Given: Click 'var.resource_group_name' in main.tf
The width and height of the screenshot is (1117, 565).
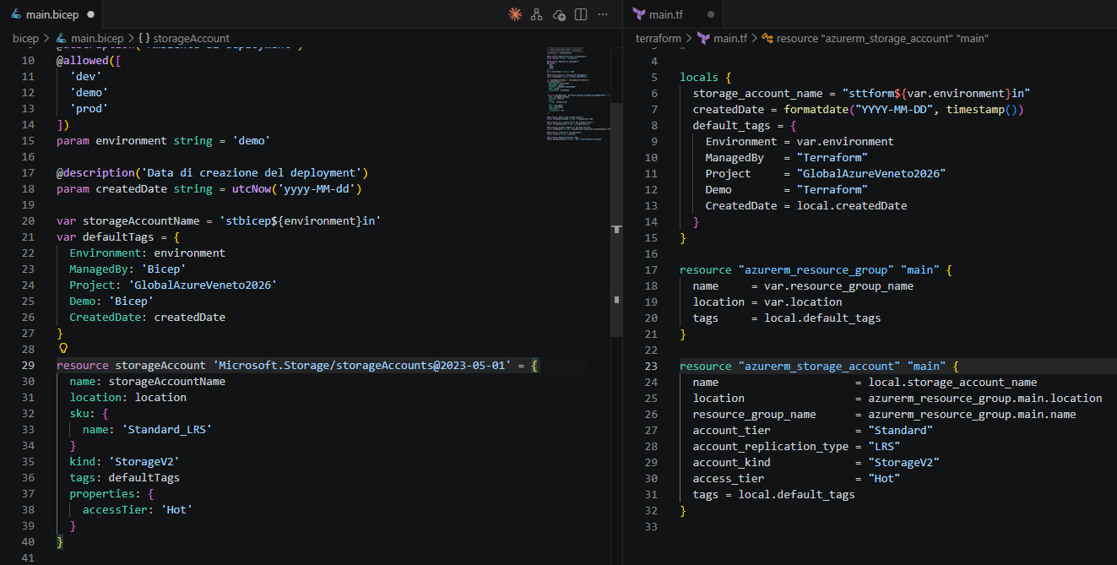Looking at the screenshot, I should (x=838, y=286).
